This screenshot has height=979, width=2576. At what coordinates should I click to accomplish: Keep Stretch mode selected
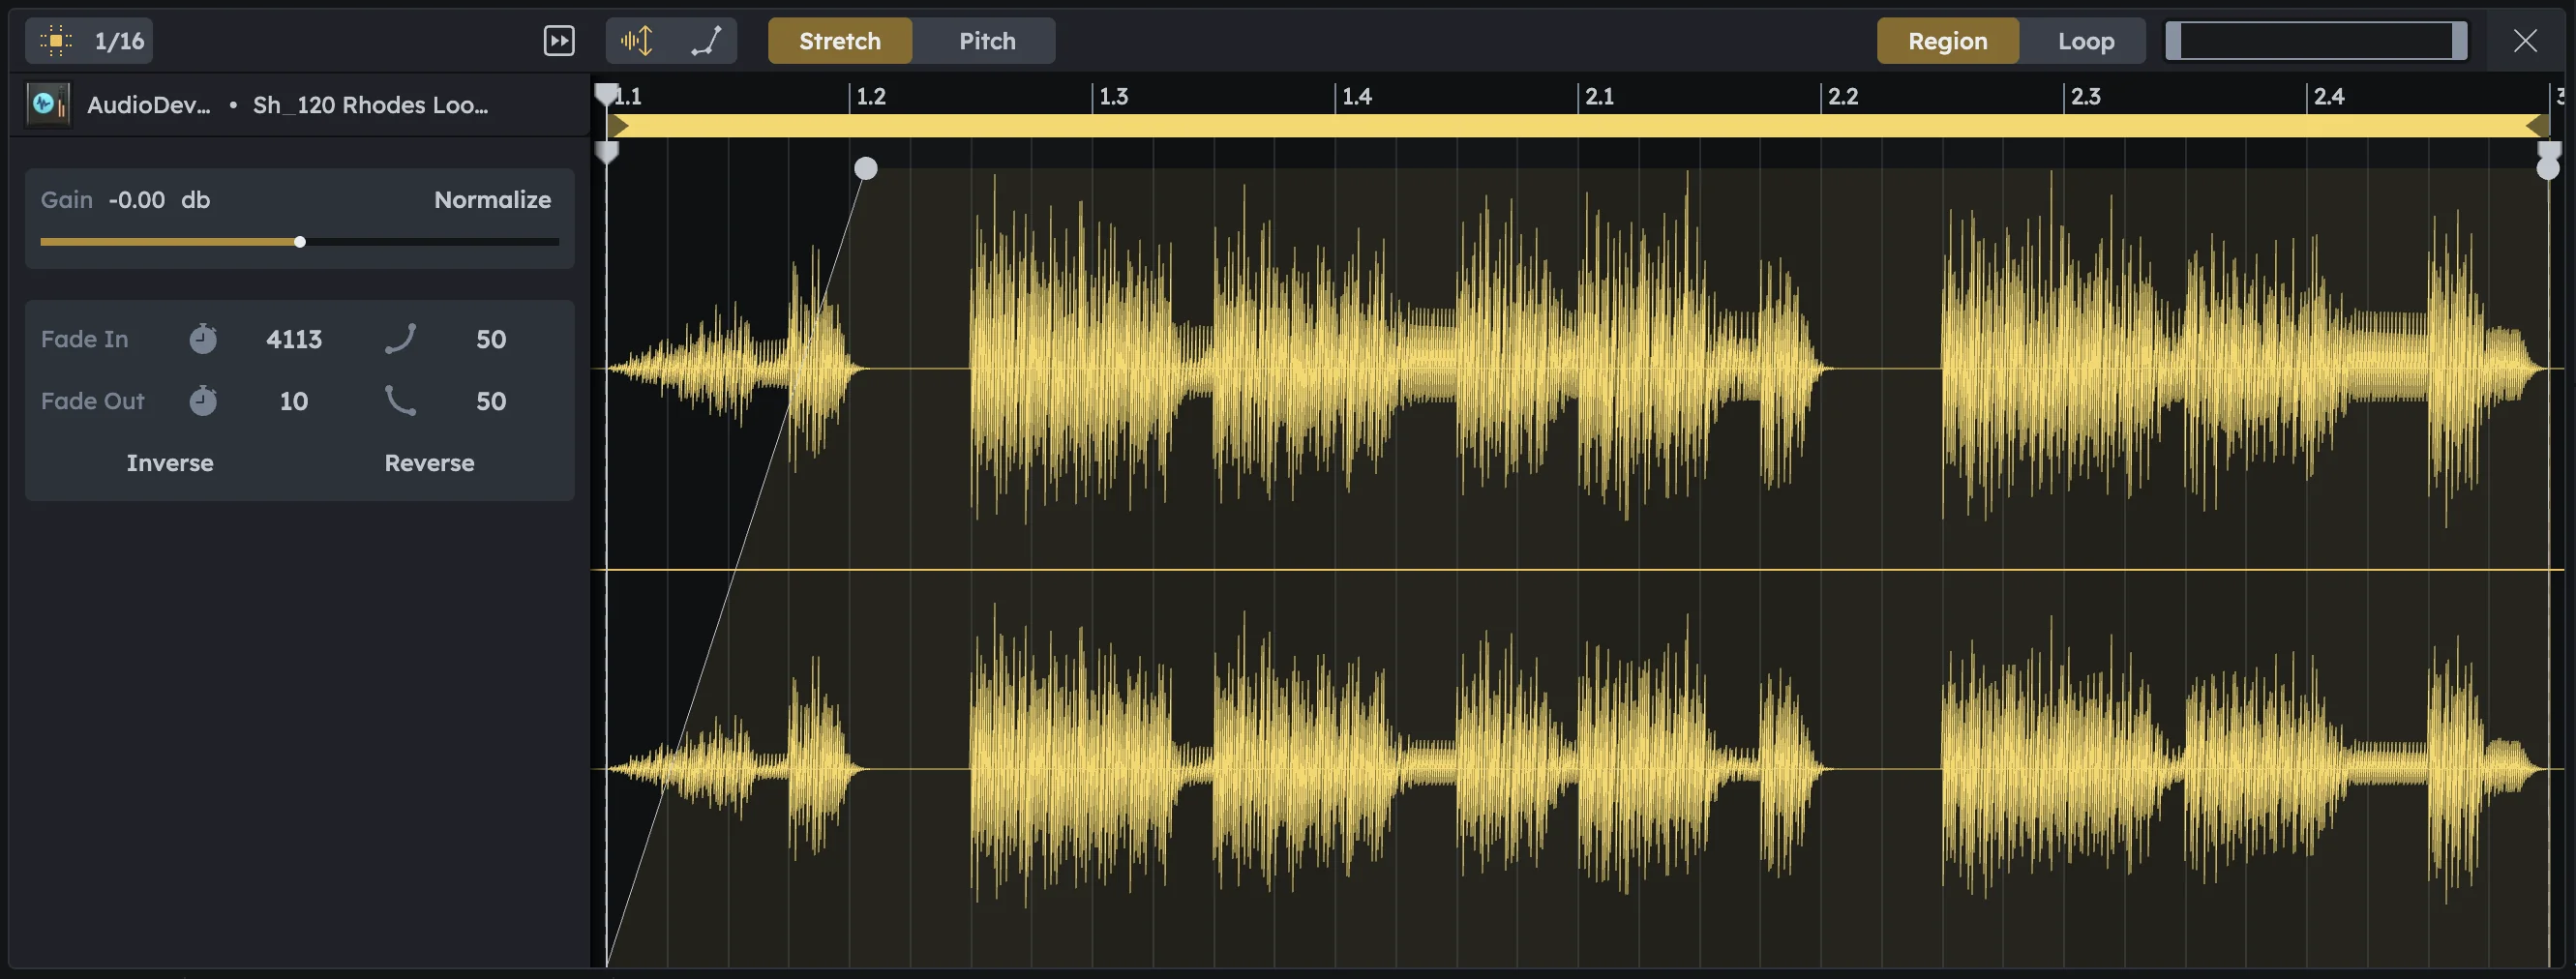839,41
